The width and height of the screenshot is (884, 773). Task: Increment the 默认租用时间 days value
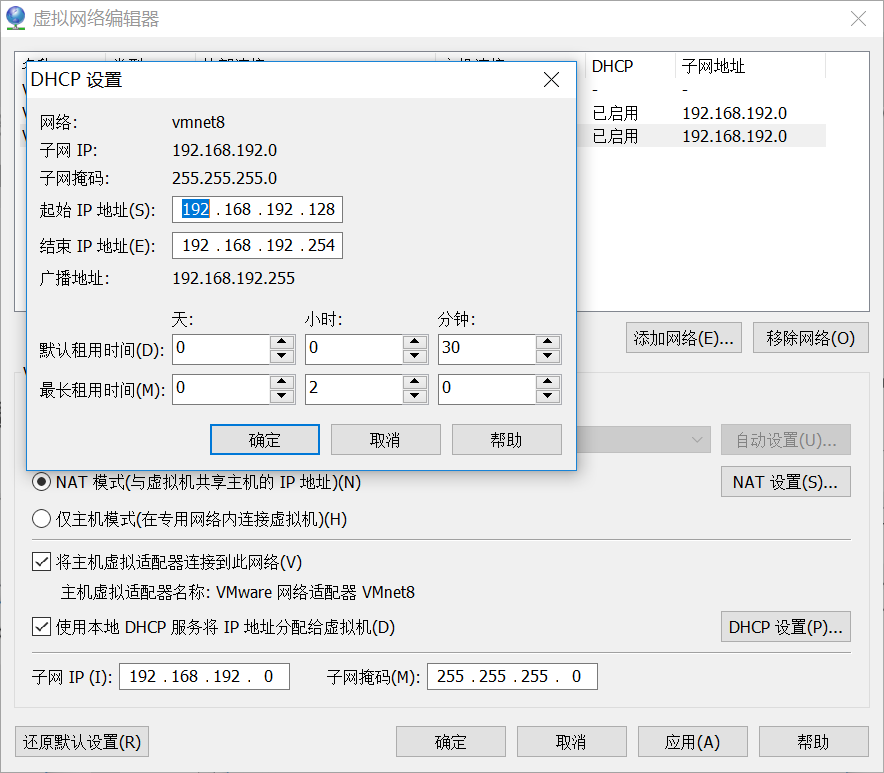[281, 343]
